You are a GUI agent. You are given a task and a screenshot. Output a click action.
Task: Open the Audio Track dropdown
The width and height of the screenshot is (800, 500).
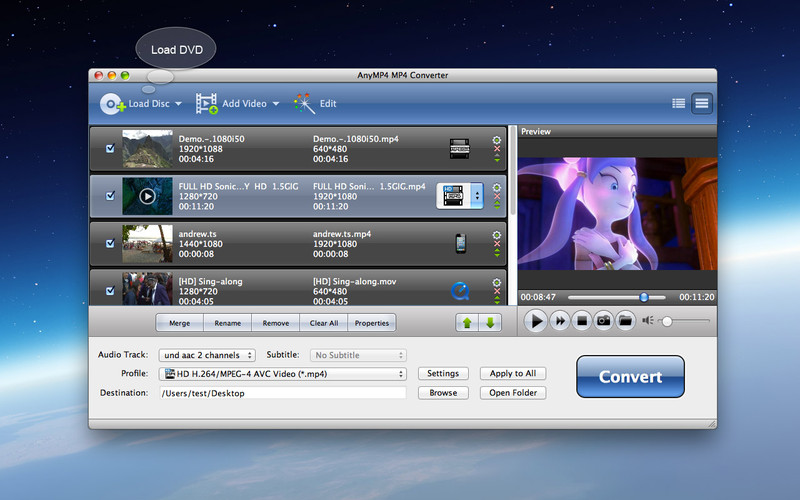[x=207, y=355]
